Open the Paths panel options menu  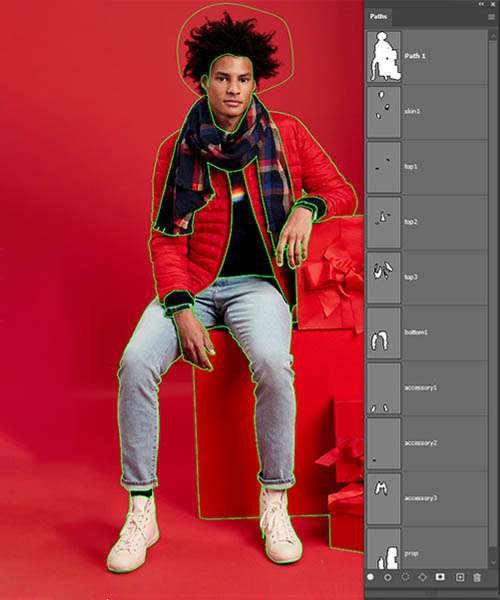[492, 17]
